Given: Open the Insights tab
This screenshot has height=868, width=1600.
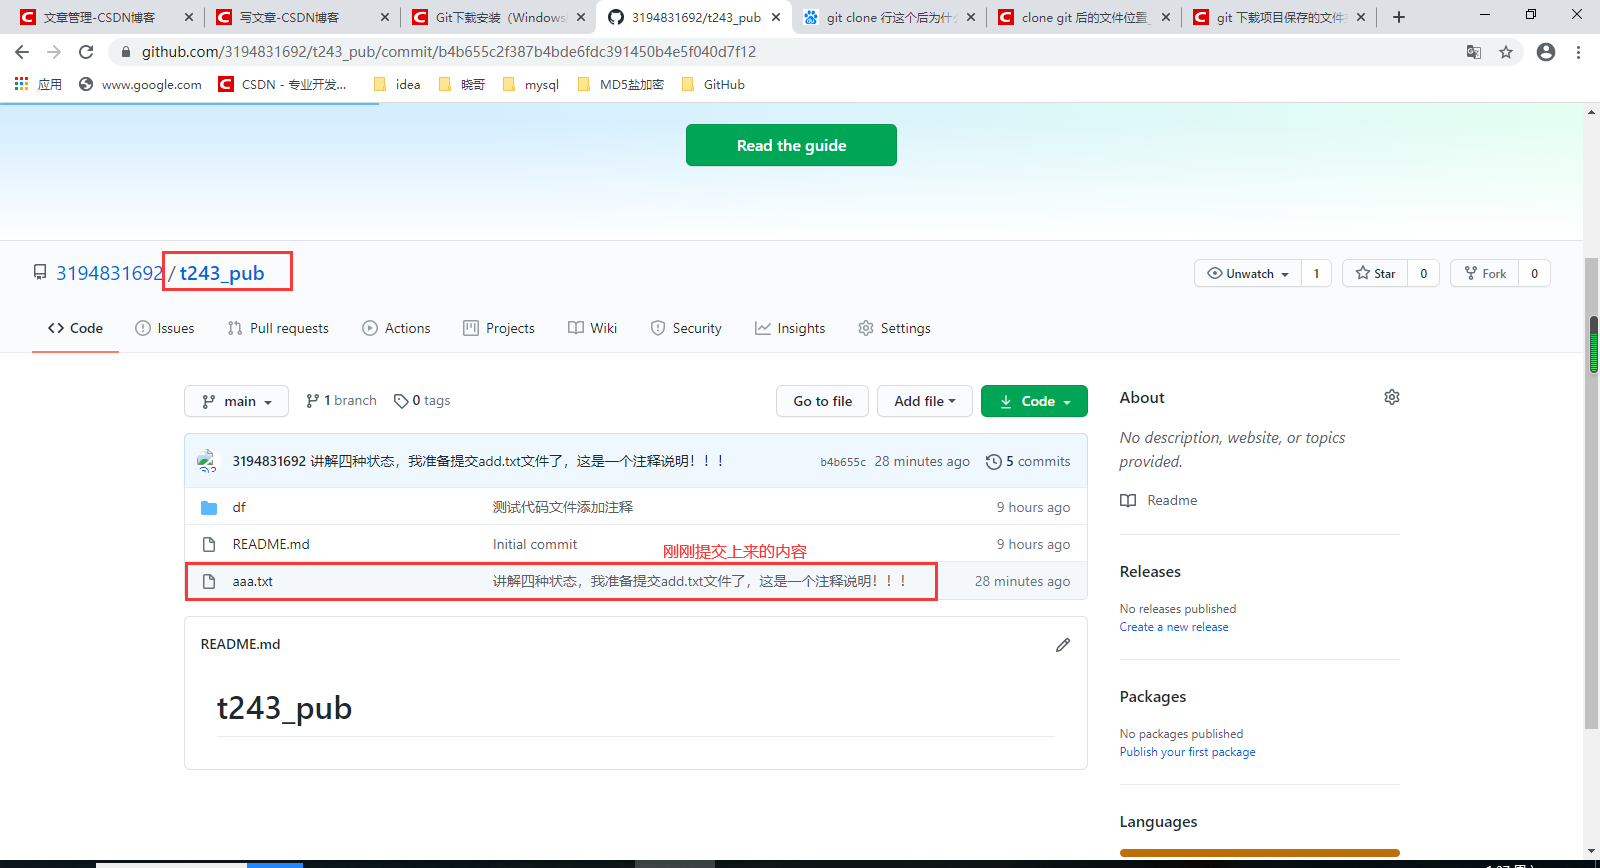Looking at the screenshot, I should pos(790,328).
